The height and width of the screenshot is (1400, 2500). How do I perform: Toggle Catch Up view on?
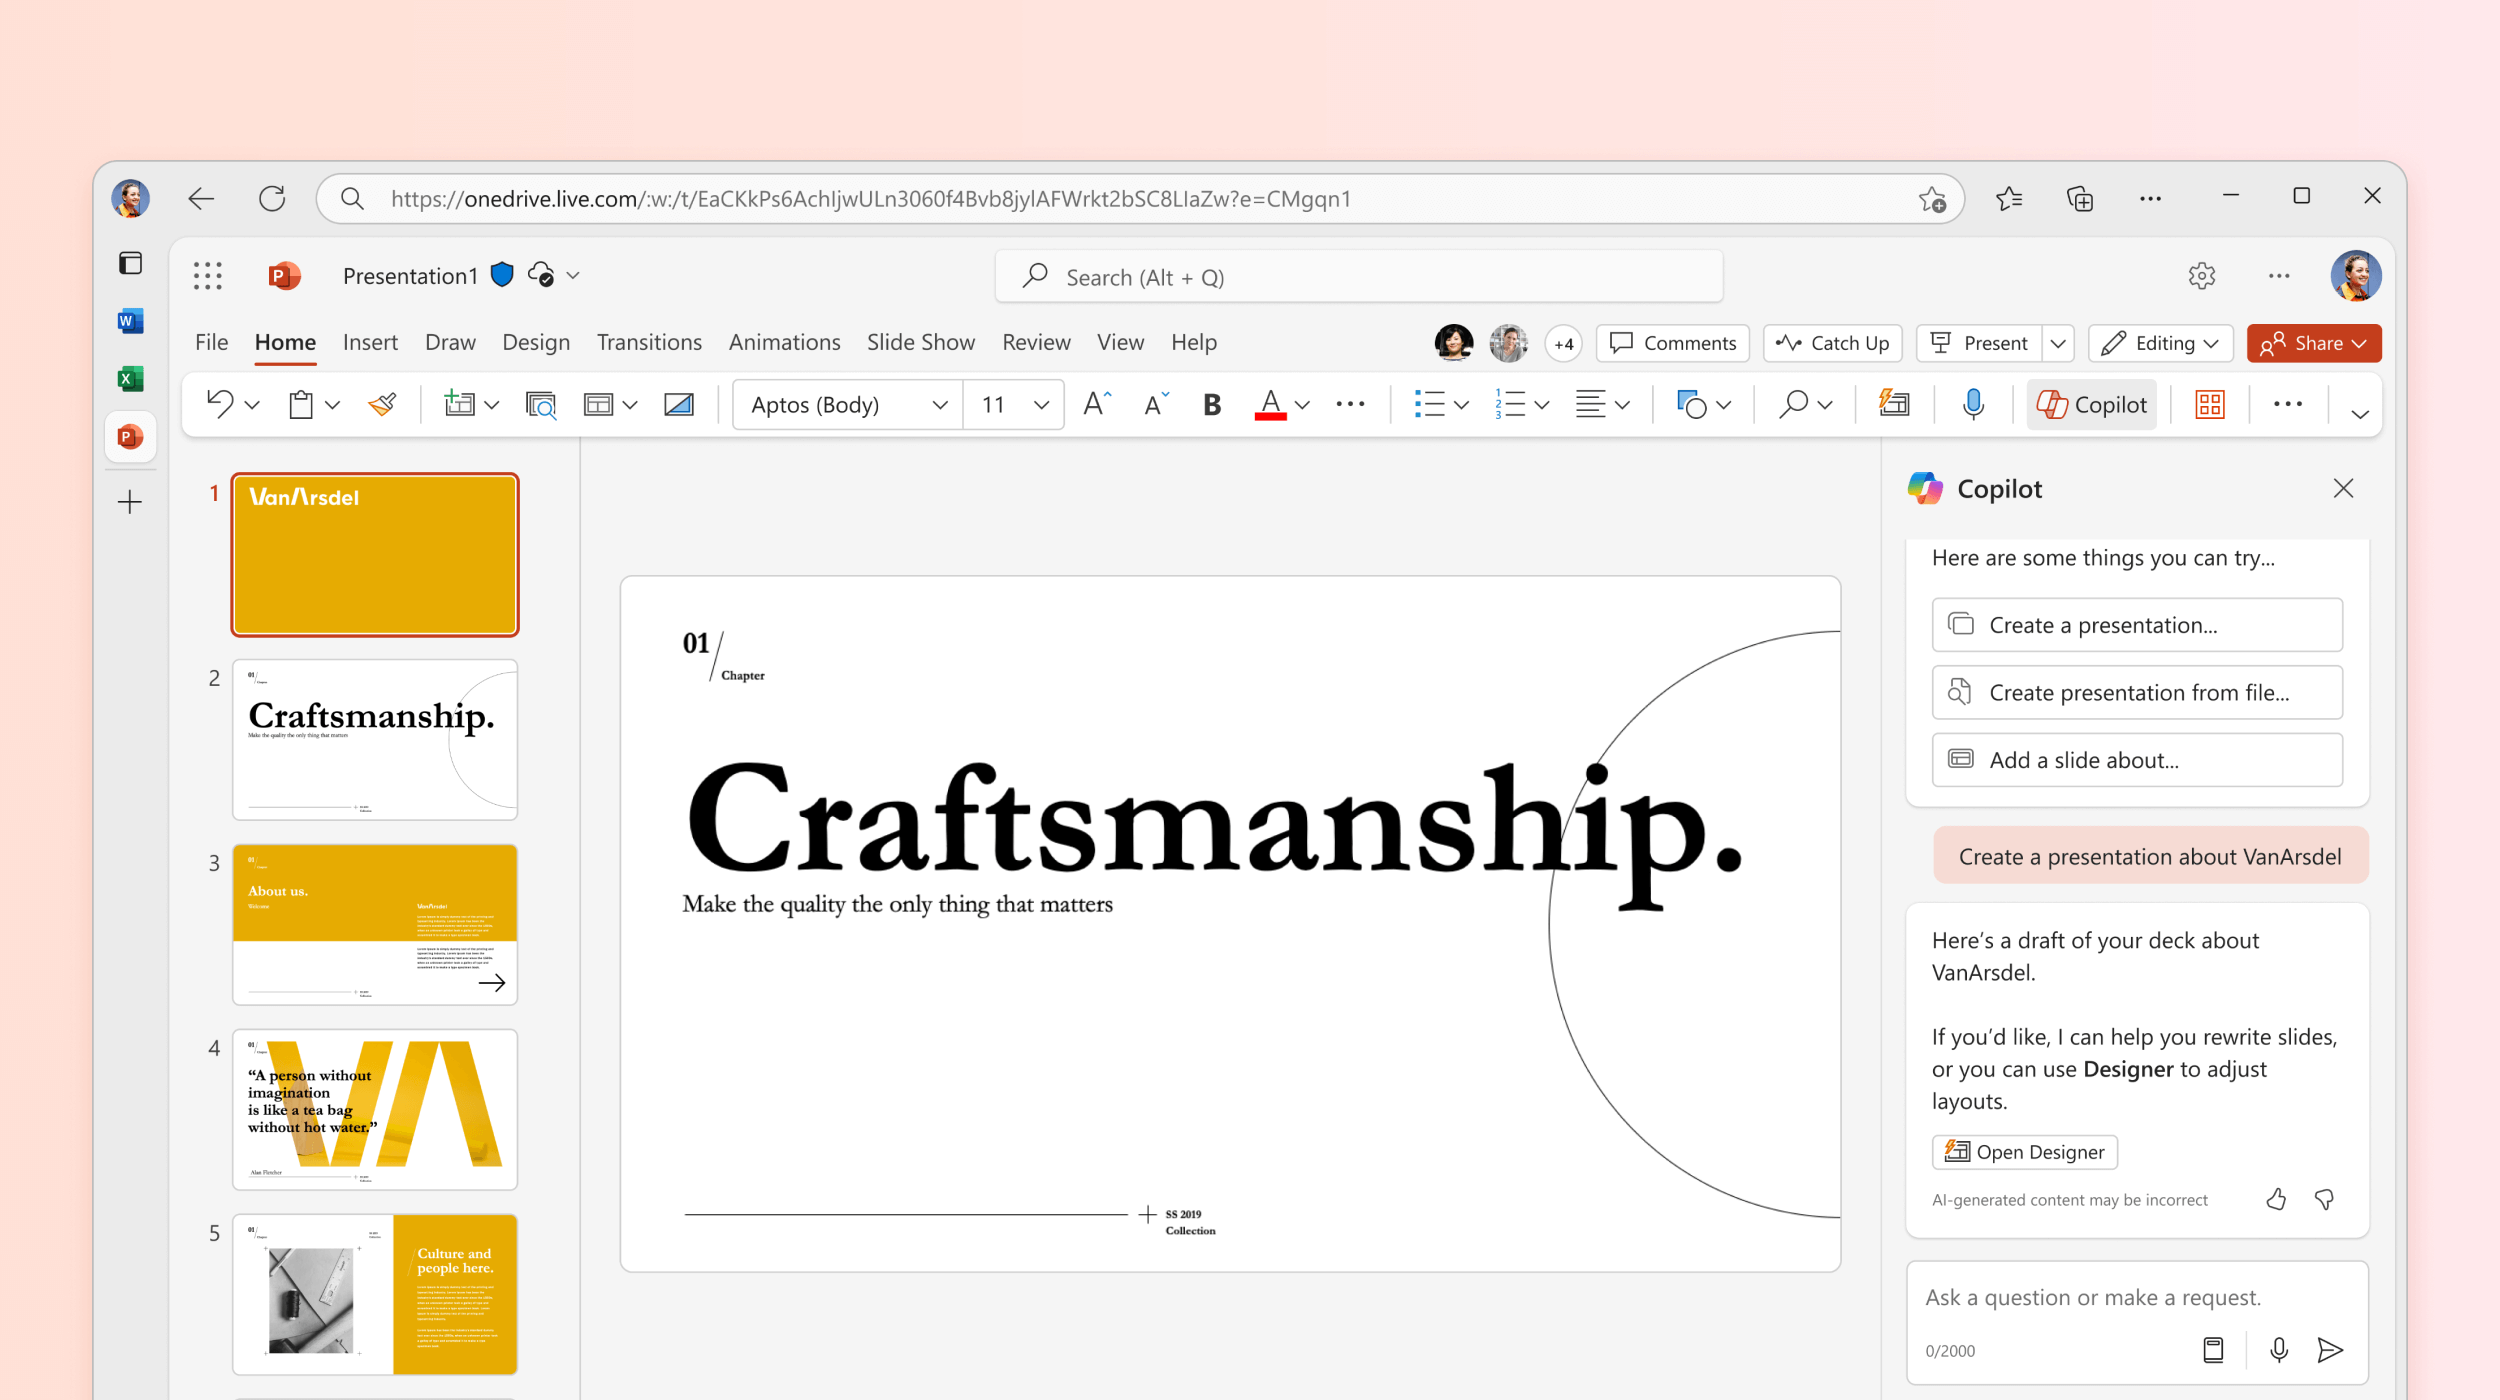click(1832, 342)
